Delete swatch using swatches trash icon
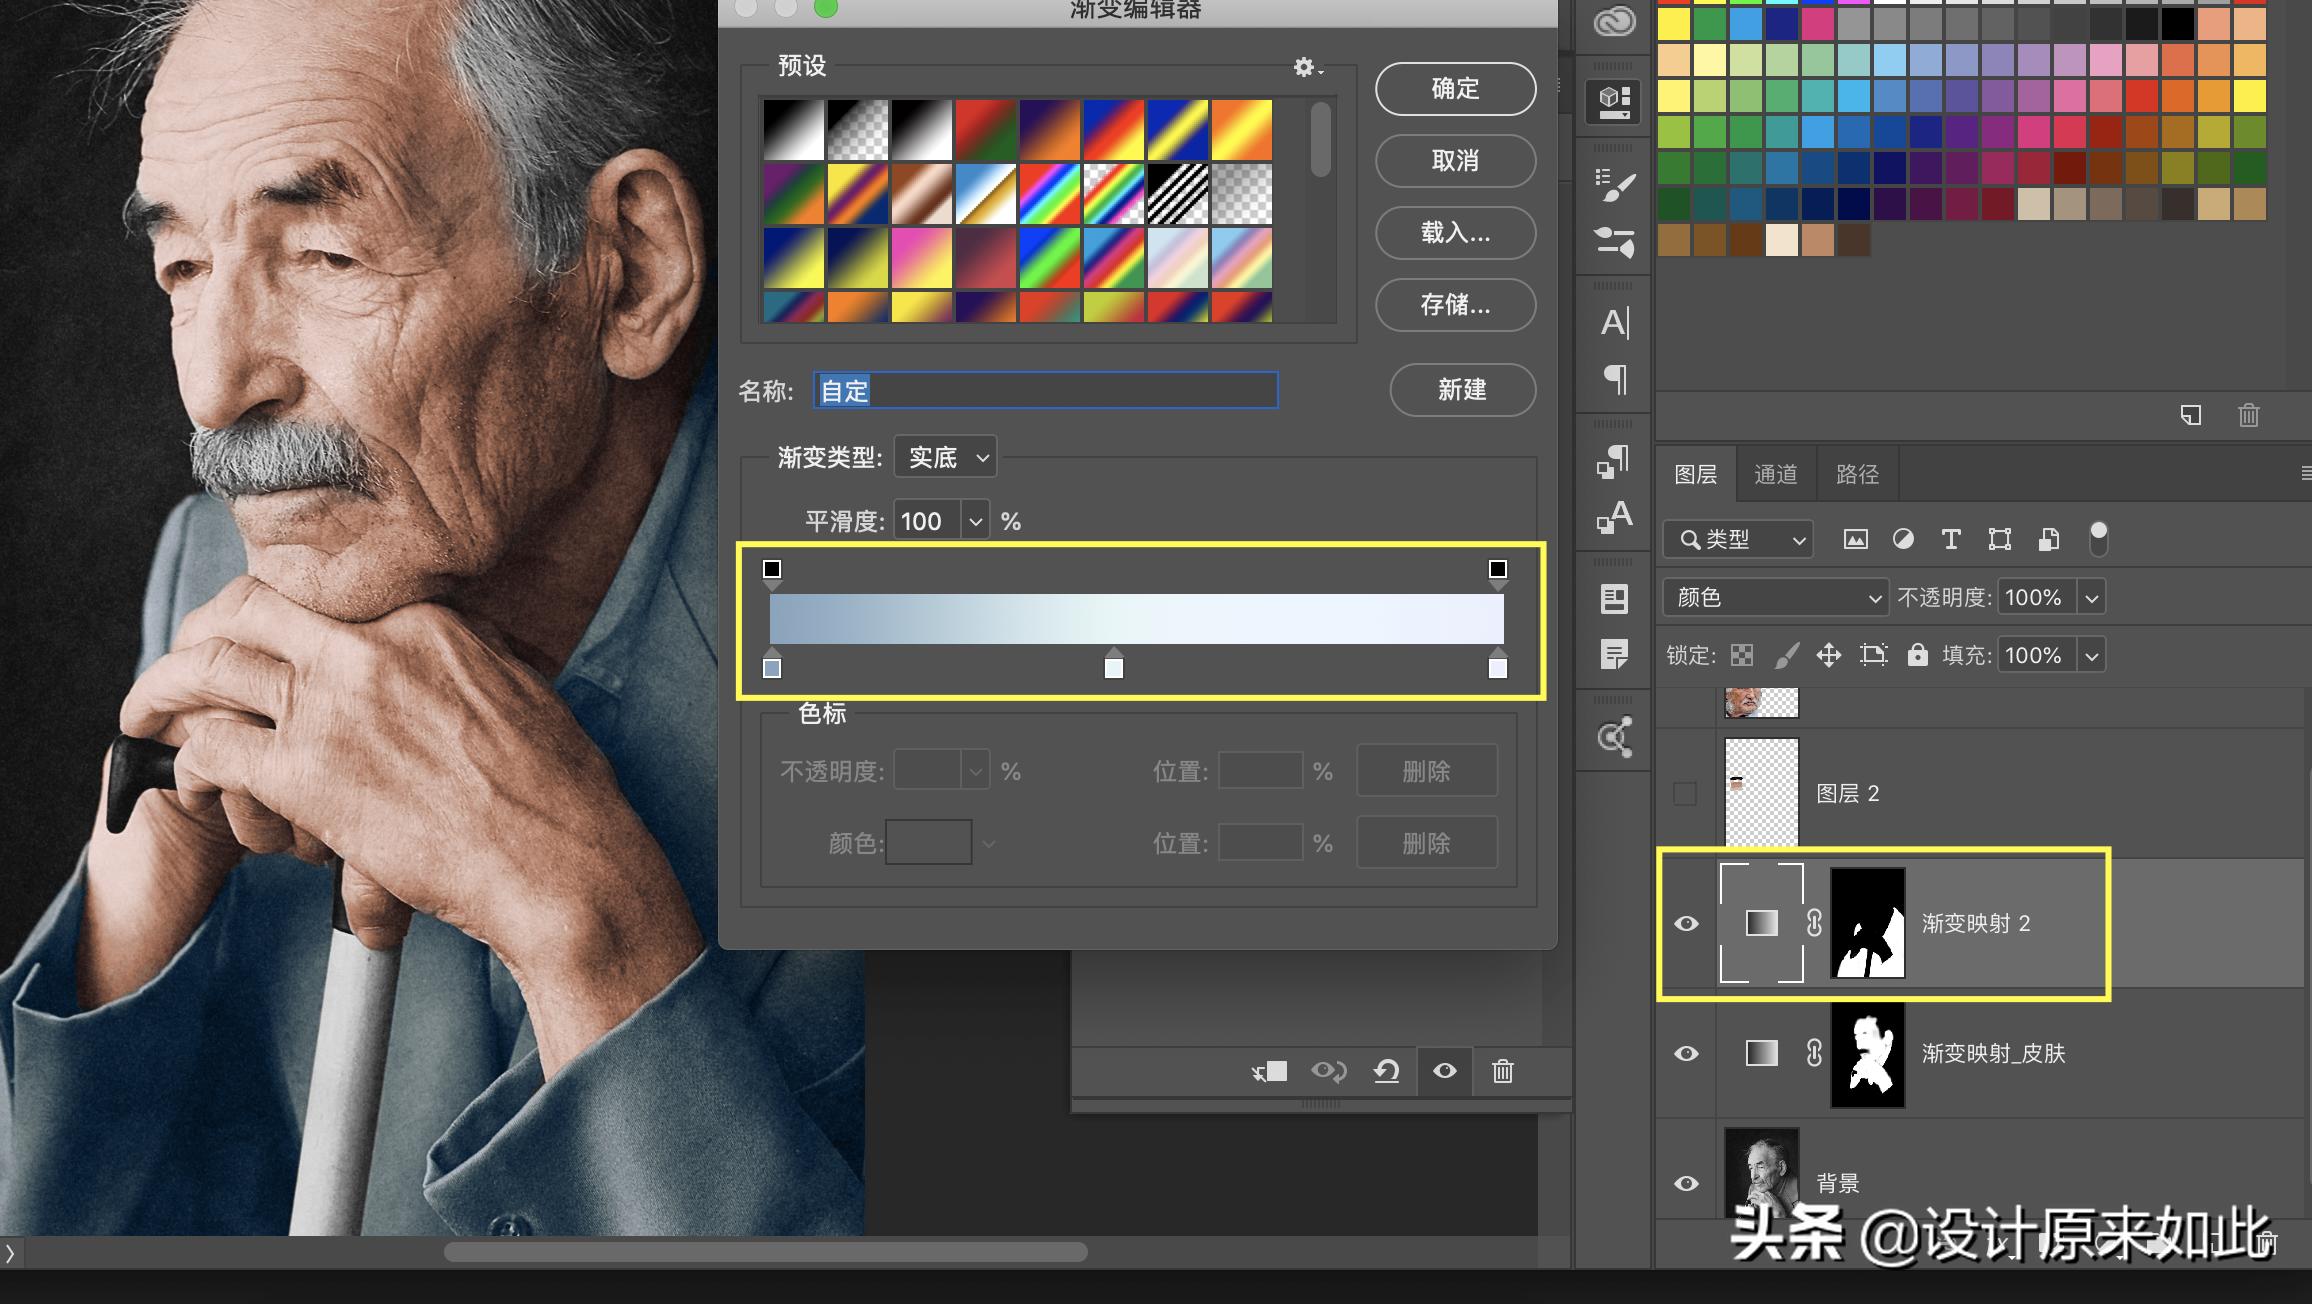 (x=2248, y=415)
